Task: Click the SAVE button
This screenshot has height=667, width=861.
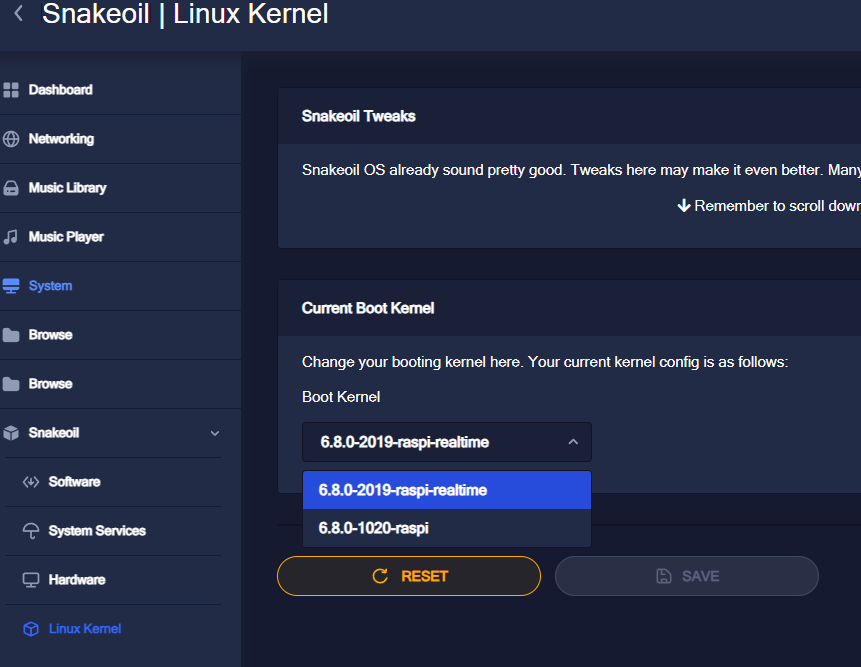Action: click(x=686, y=576)
